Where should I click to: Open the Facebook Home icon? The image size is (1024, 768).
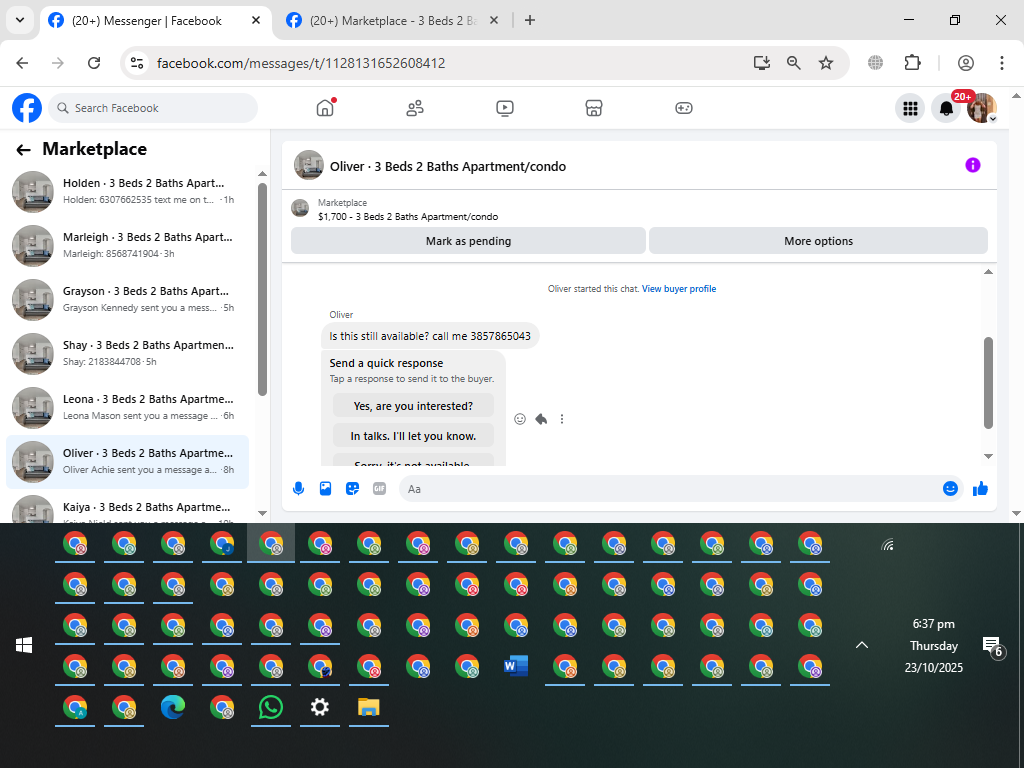(x=325, y=108)
